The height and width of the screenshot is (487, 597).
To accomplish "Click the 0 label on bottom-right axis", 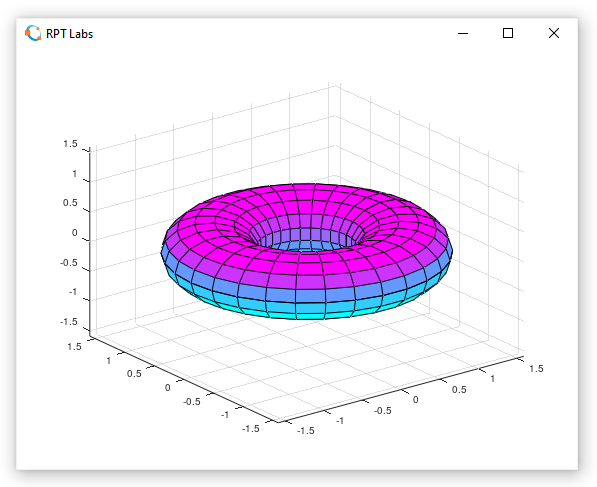I will point(416,400).
